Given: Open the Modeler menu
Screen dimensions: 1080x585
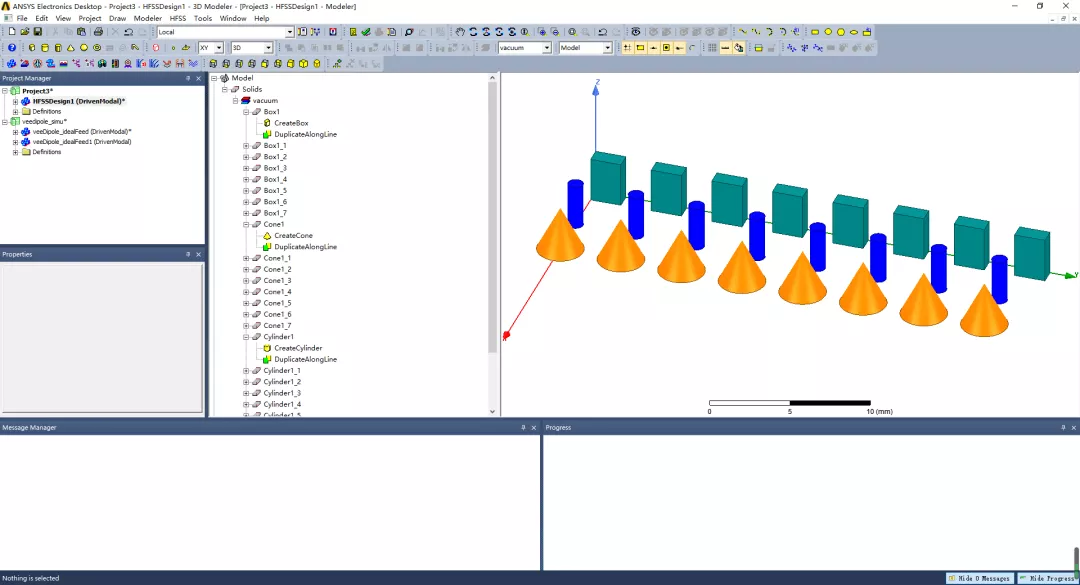Looking at the screenshot, I should coord(147,19).
